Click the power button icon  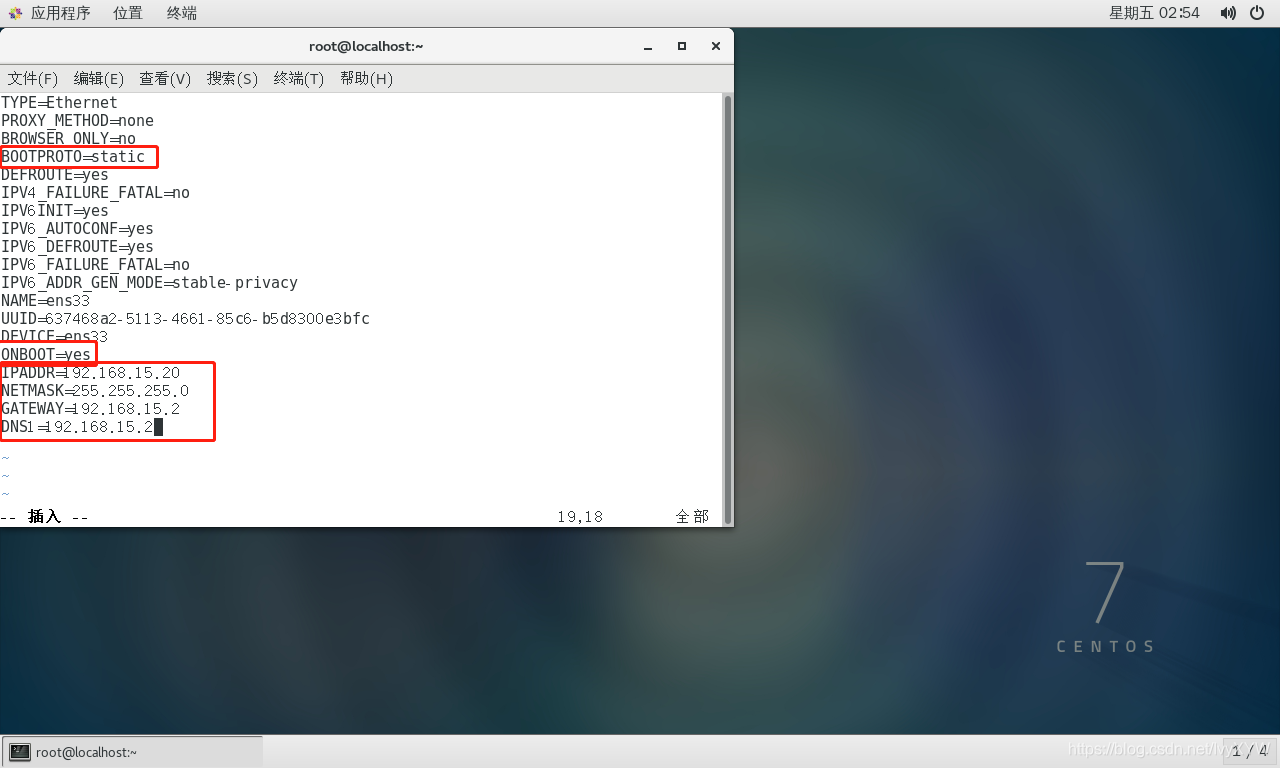1258,13
